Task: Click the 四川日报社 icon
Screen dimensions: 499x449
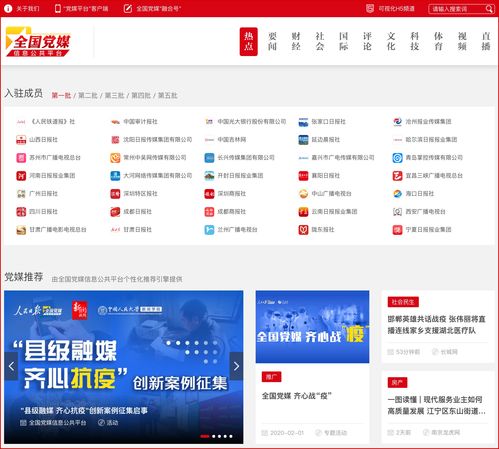Action: tap(21, 212)
